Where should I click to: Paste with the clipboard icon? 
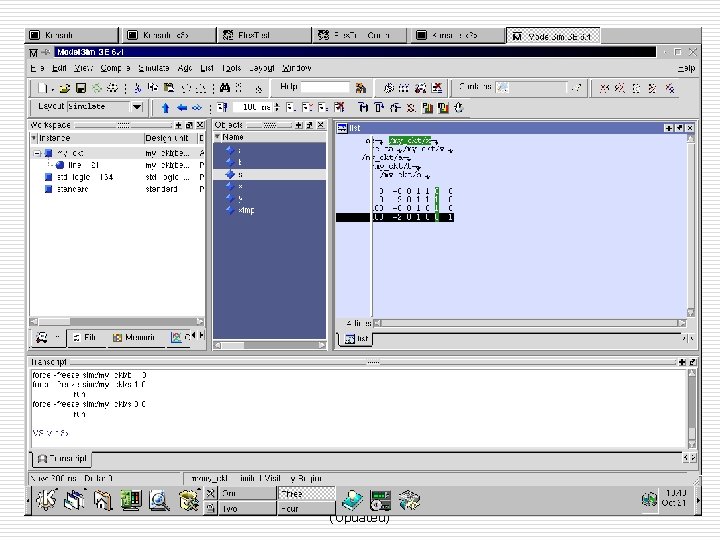(169, 88)
